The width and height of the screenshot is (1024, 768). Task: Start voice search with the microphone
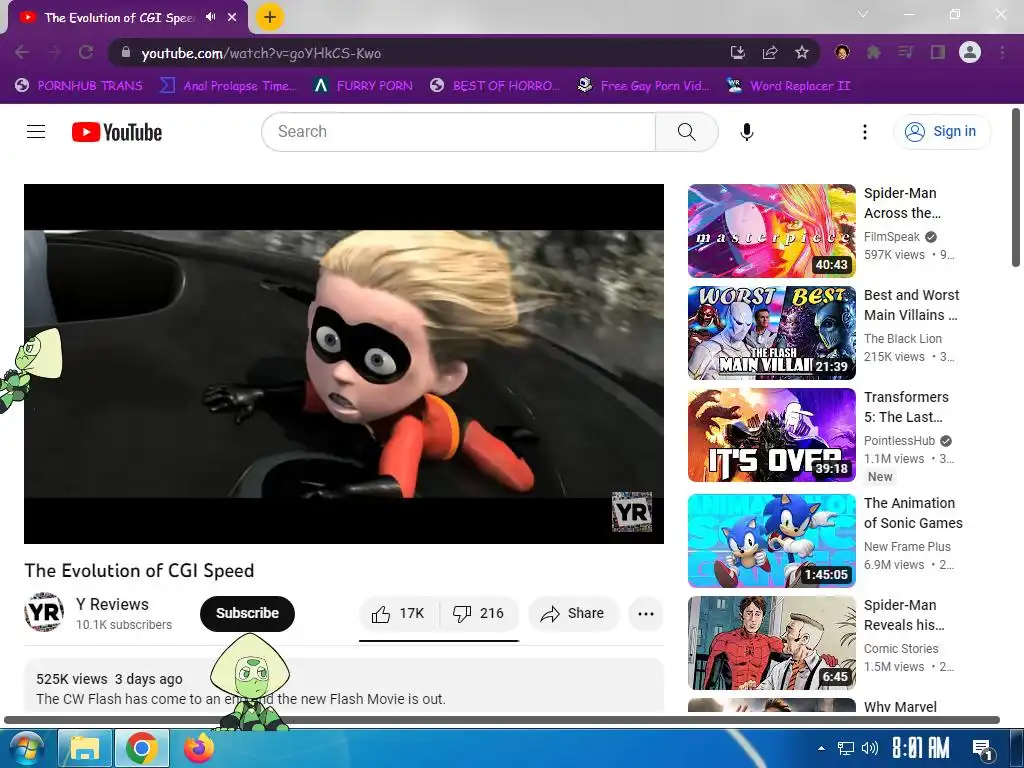point(747,132)
